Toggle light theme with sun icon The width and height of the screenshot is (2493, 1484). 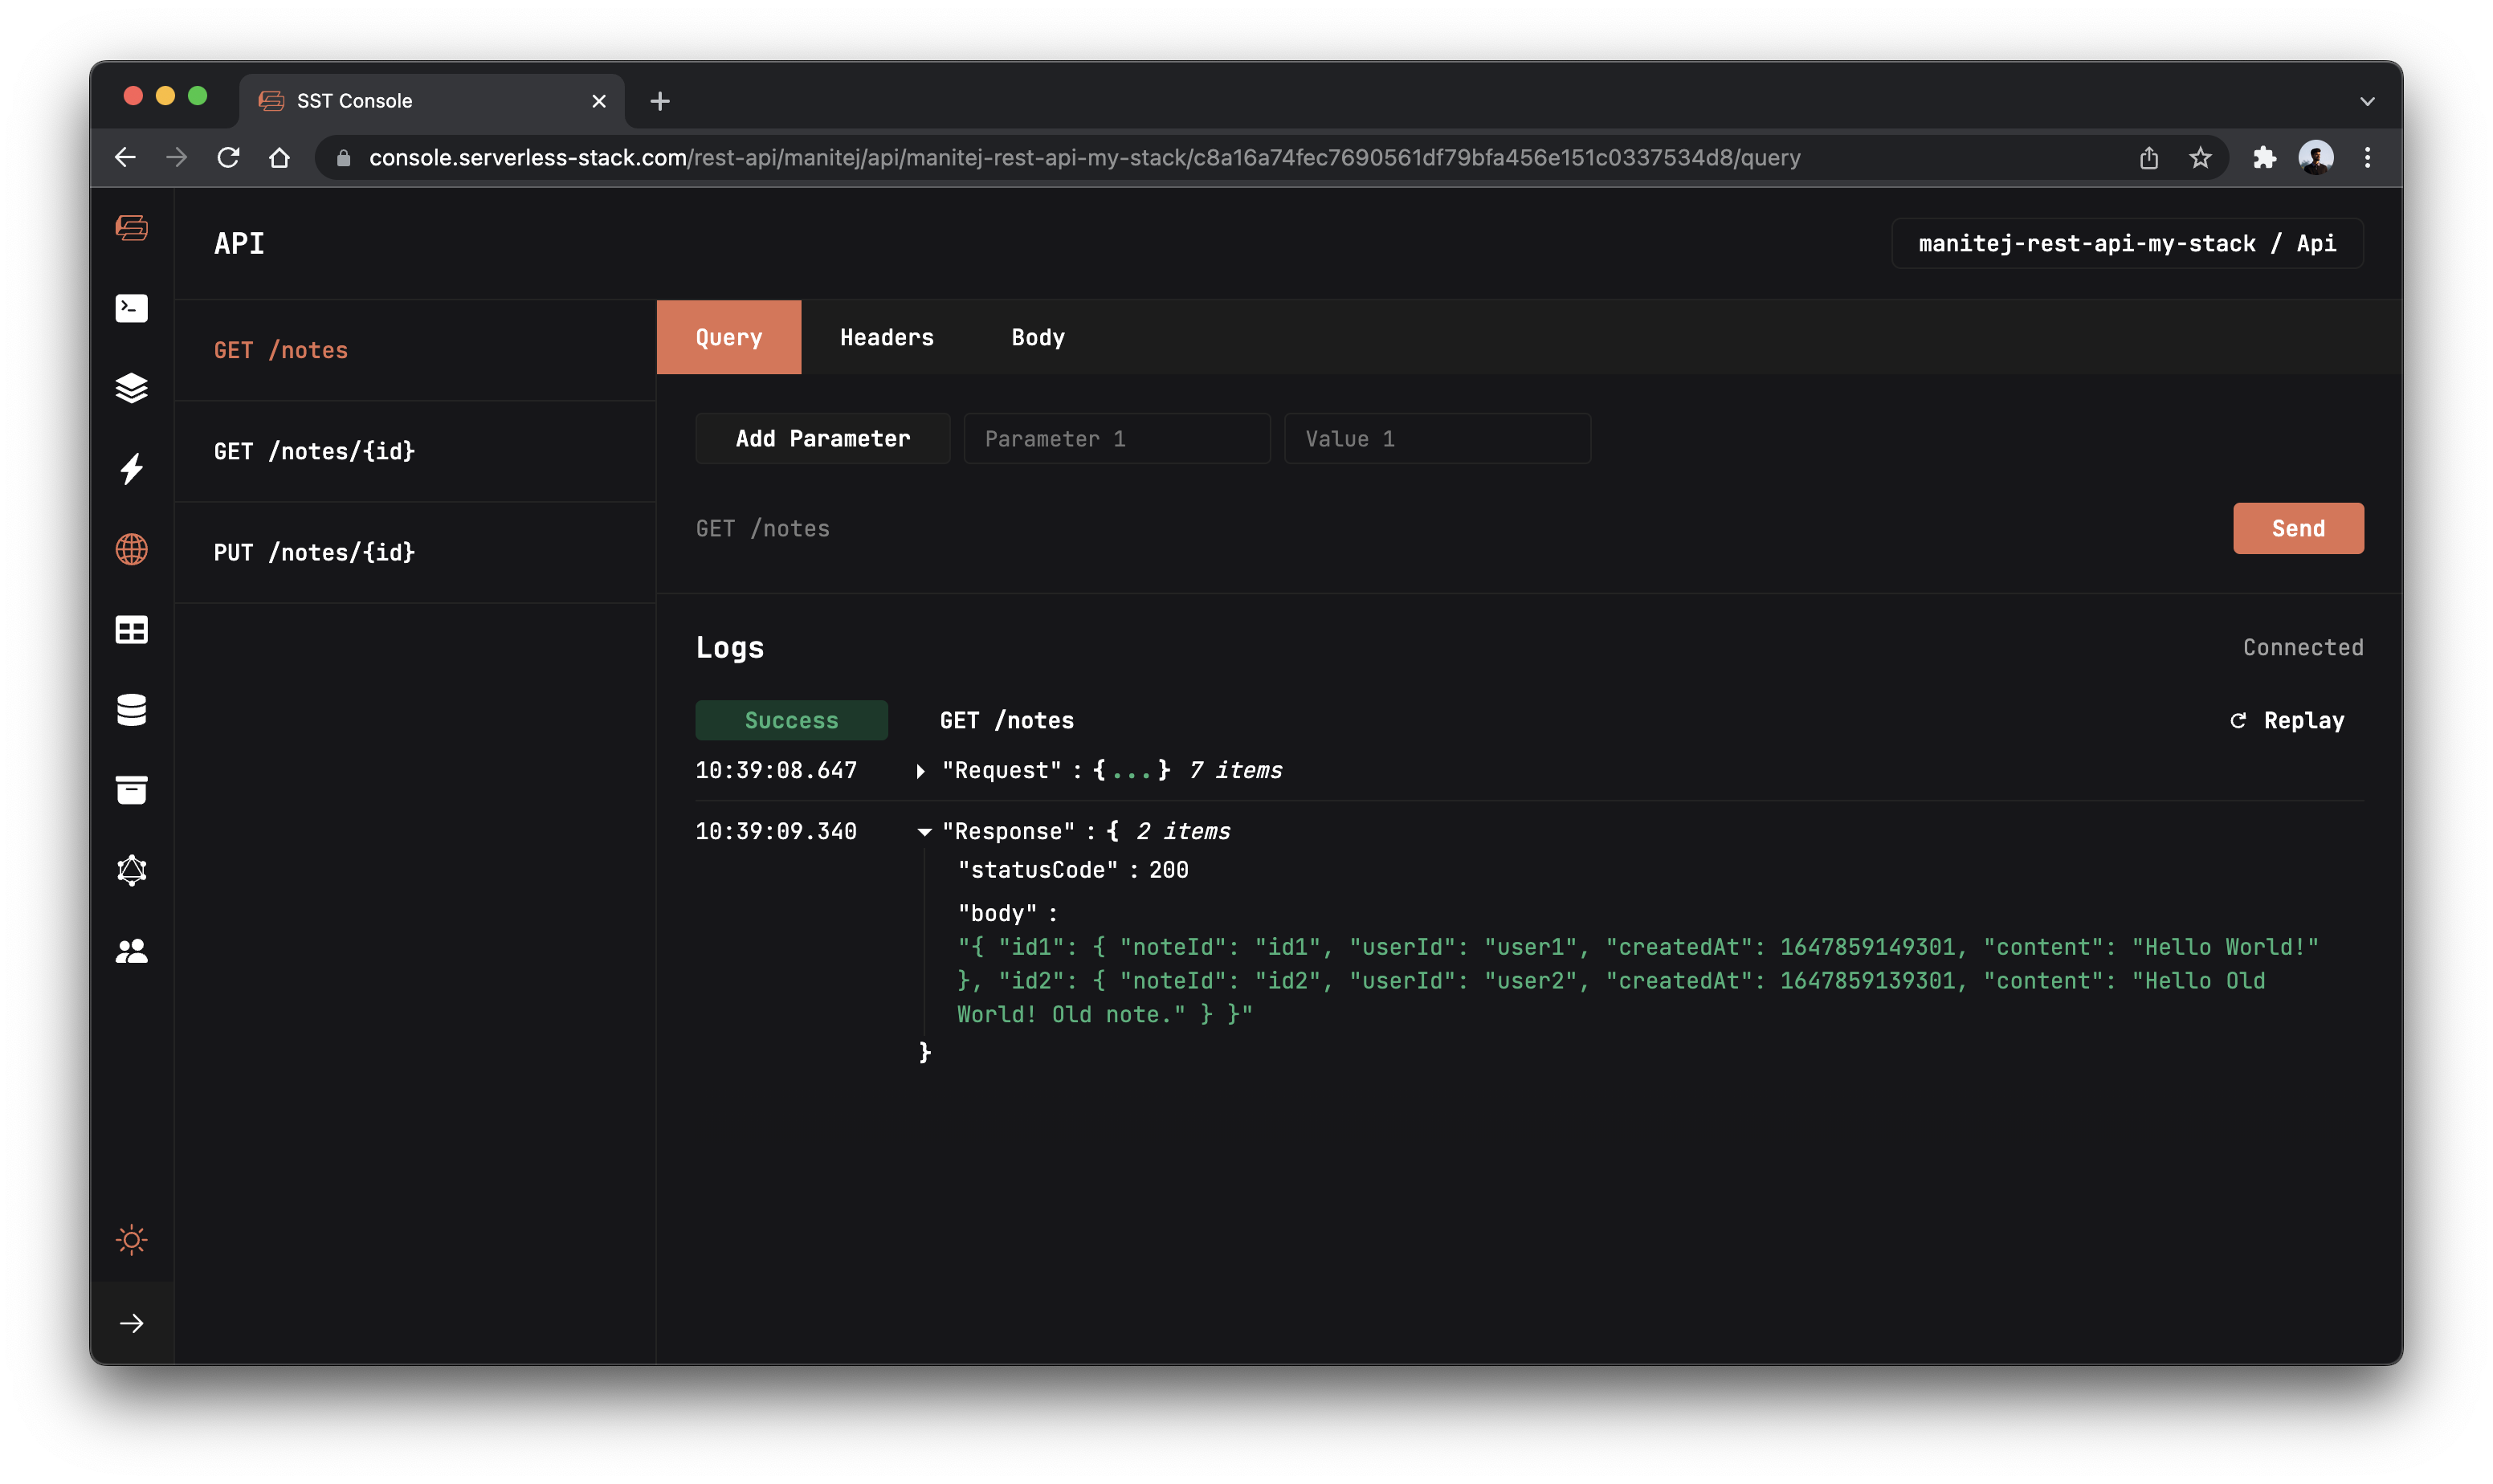(x=131, y=1240)
